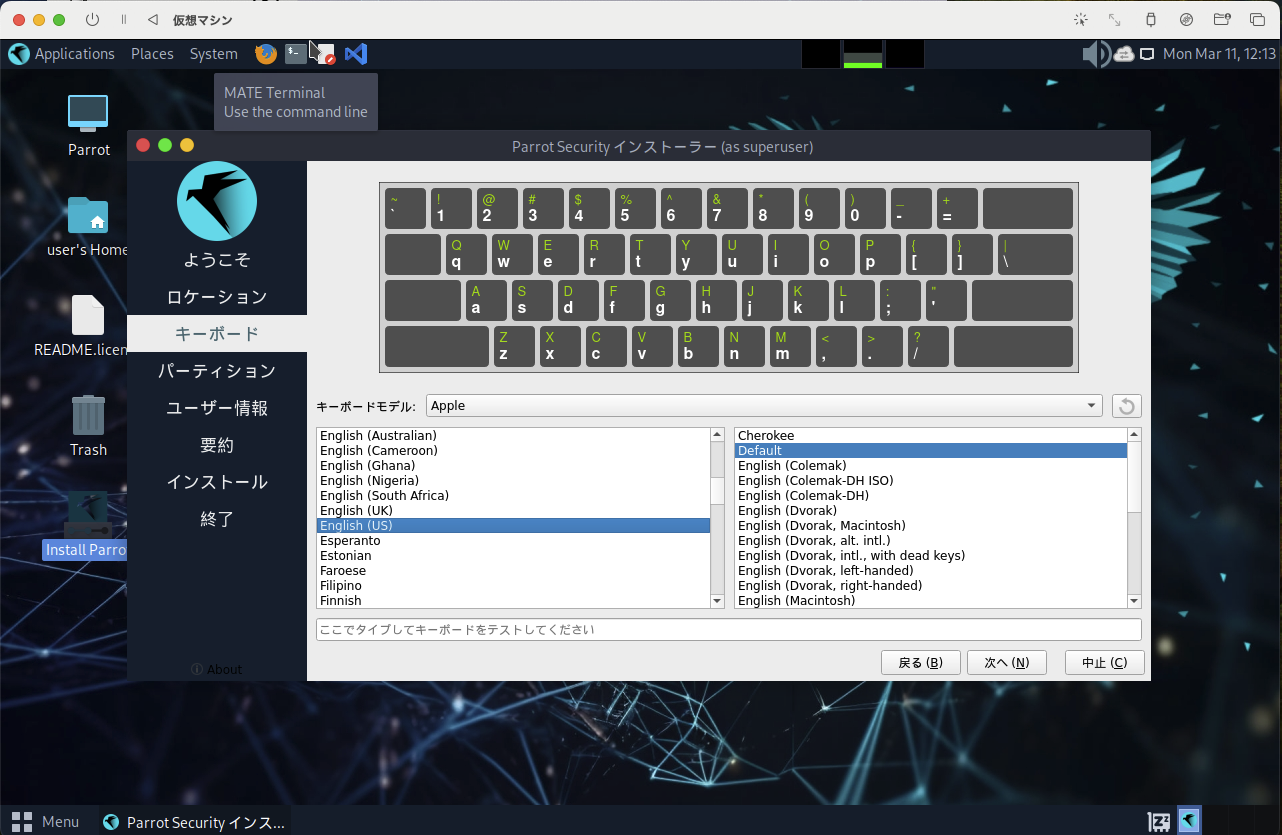
Task: Click the back triangle in VM toolbar
Action: 152,19
